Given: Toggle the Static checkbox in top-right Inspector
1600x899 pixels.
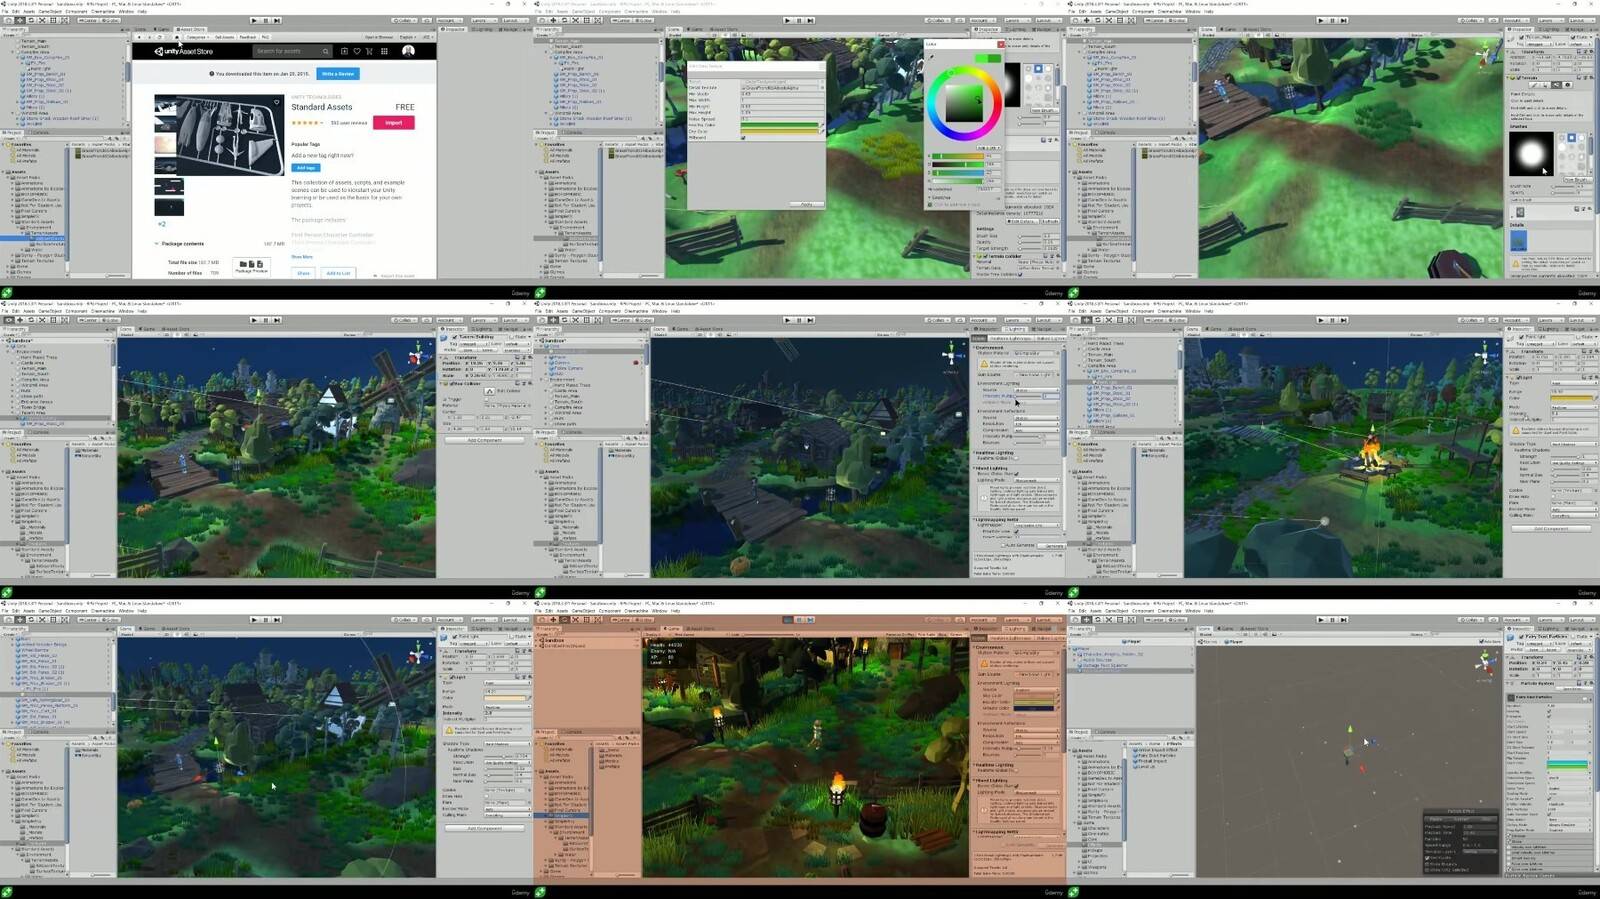Looking at the screenshot, I should point(1573,37).
